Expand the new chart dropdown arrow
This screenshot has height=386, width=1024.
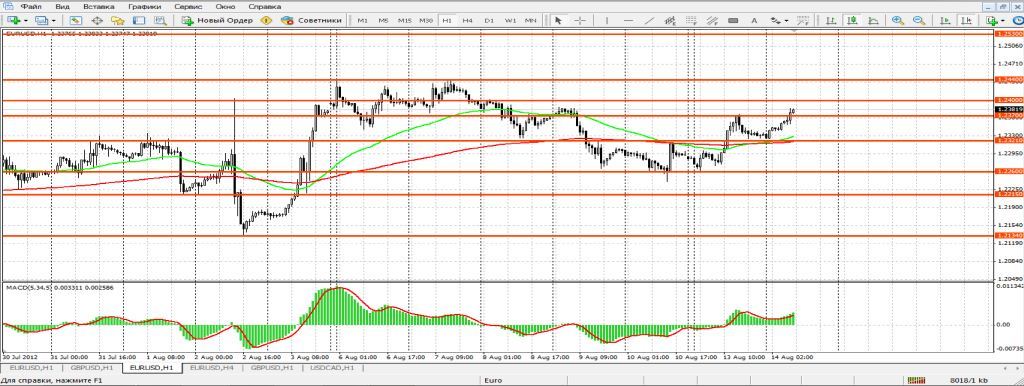click(x=25, y=20)
